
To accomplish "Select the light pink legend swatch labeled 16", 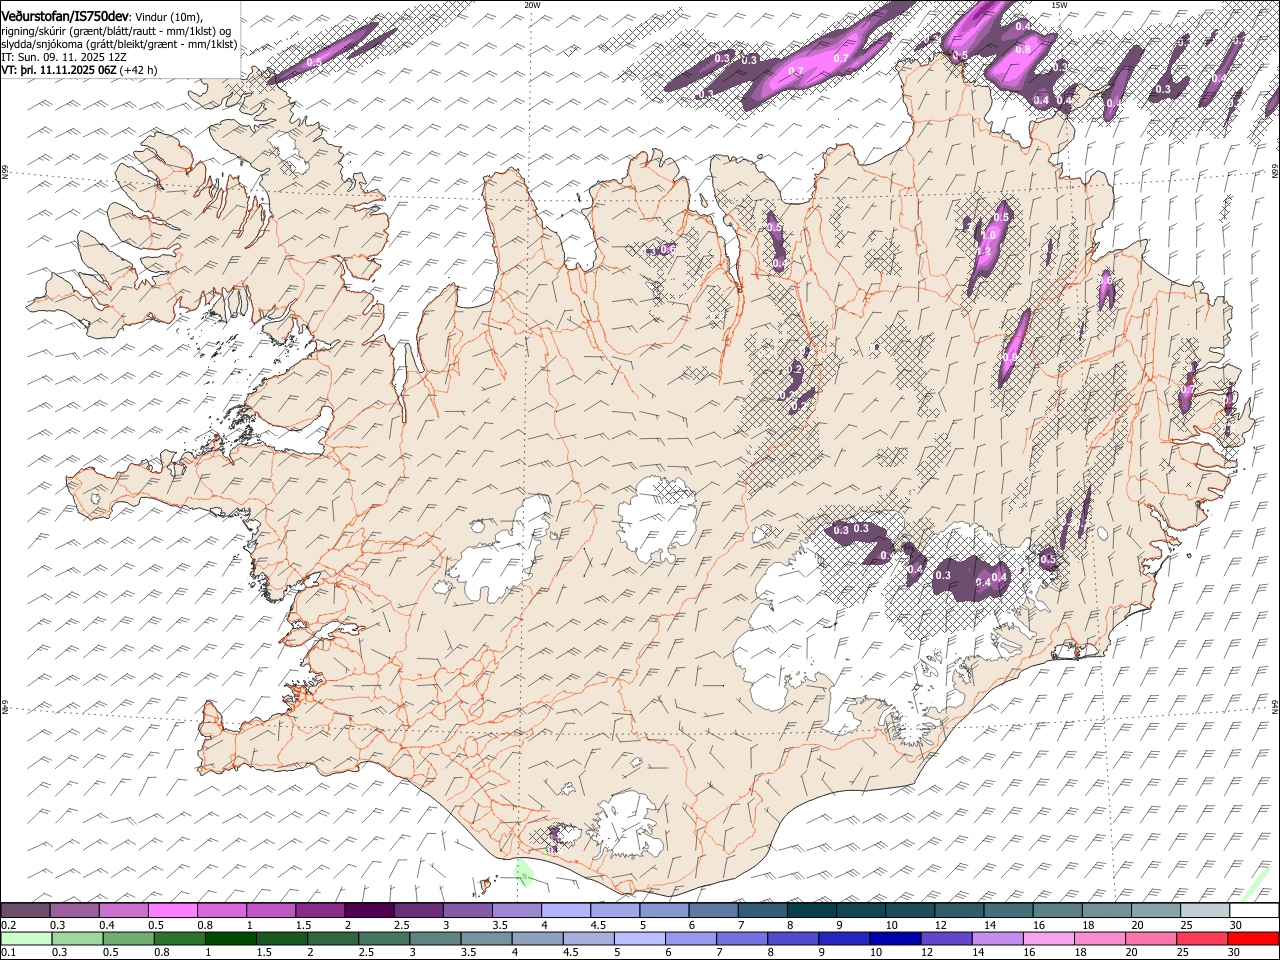I will pyautogui.click(x=1049, y=939).
